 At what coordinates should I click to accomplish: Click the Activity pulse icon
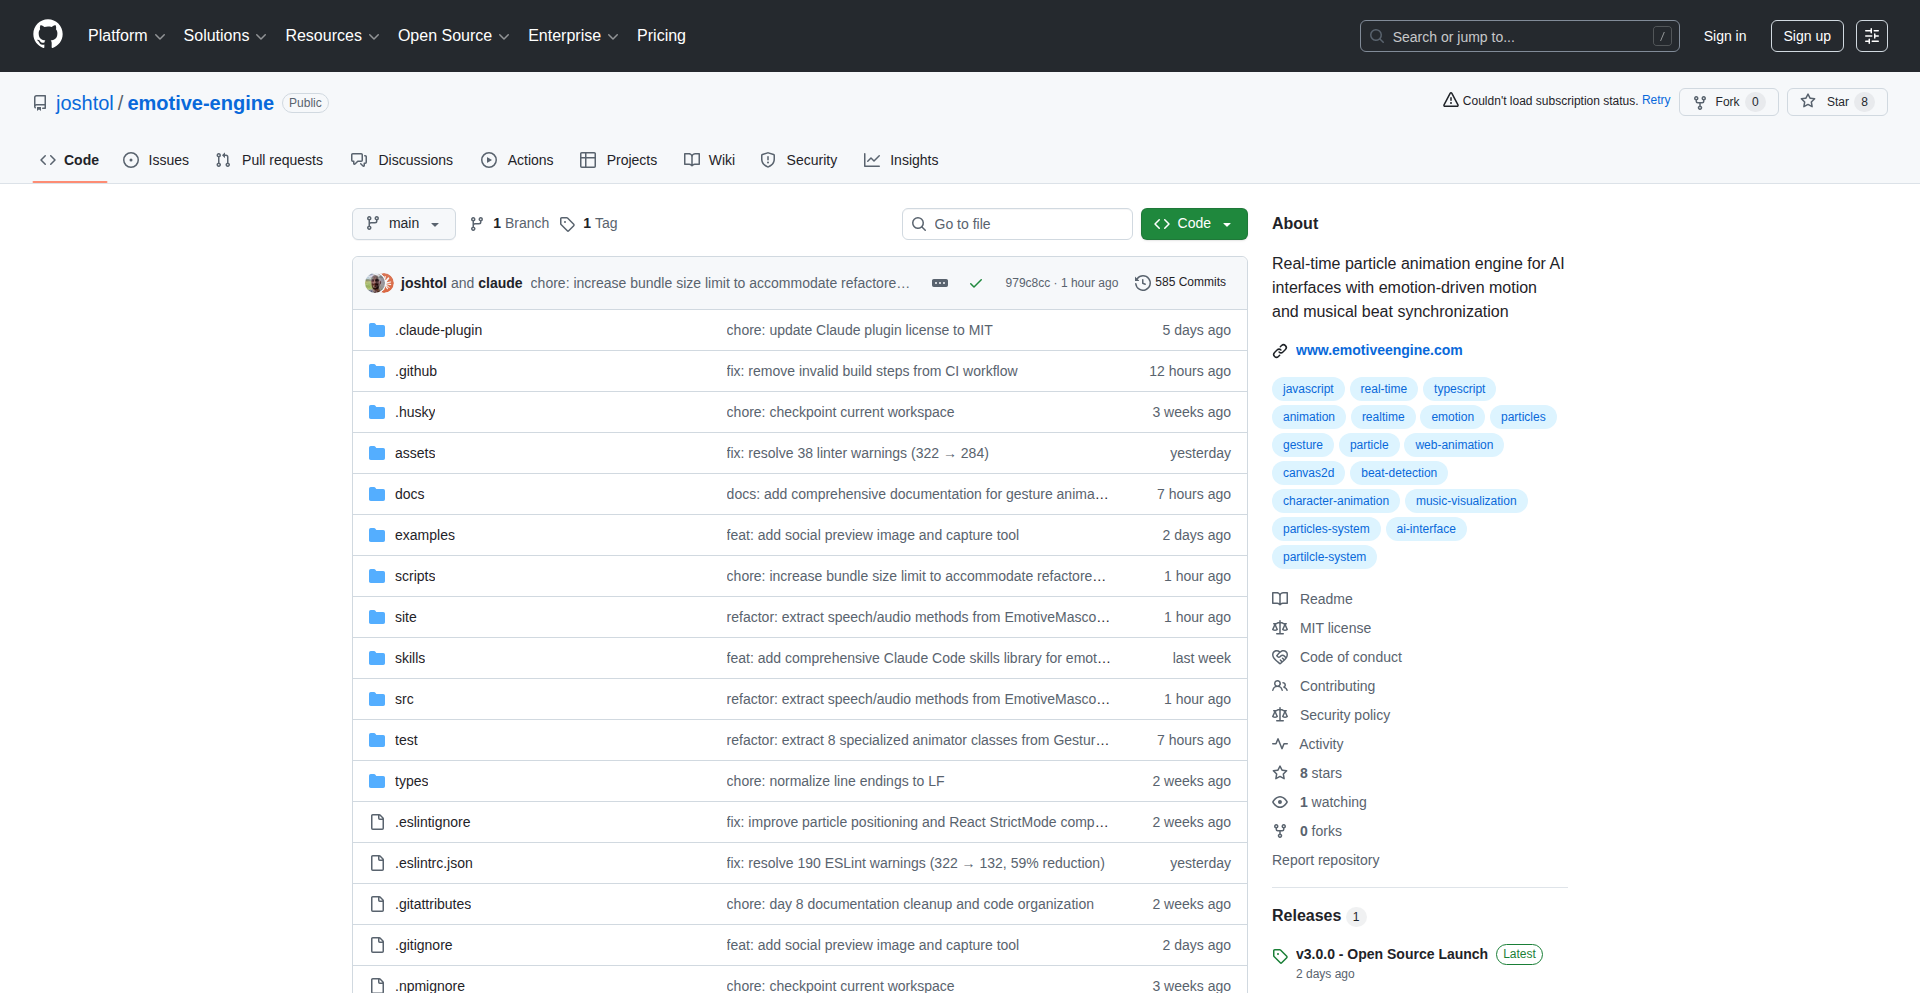pyautogui.click(x=1280, y=744)
